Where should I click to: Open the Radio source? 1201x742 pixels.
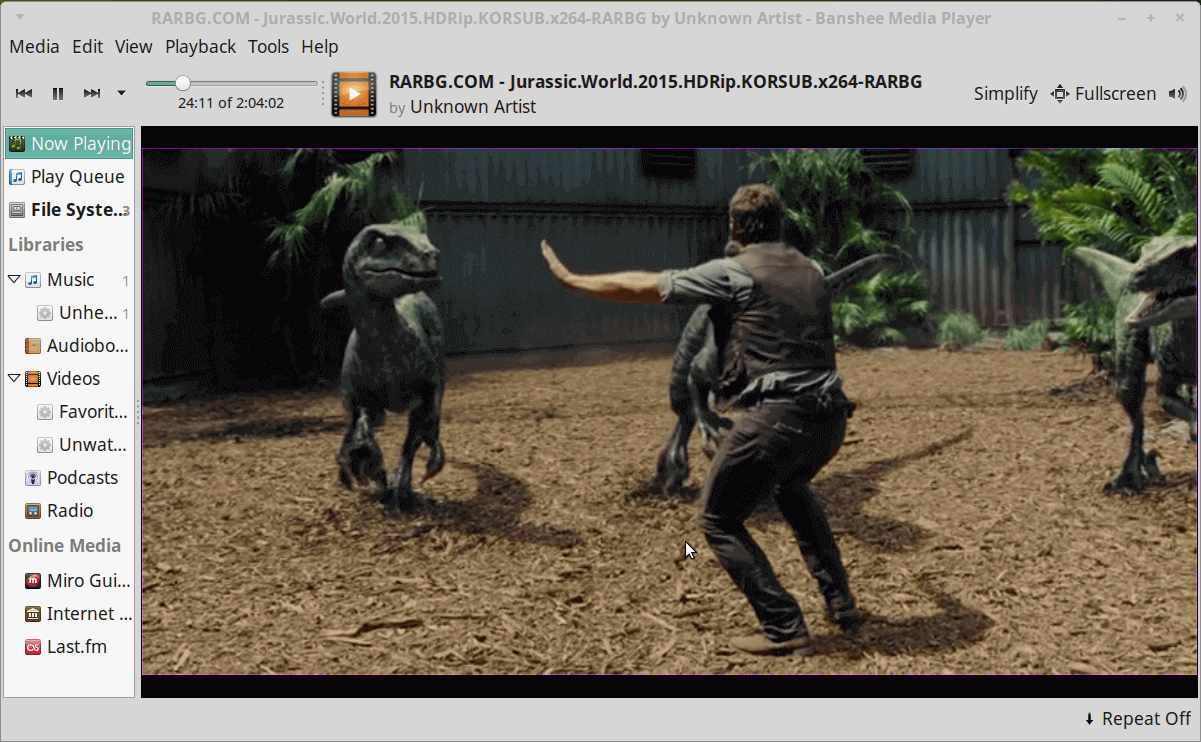pos(70,511)
